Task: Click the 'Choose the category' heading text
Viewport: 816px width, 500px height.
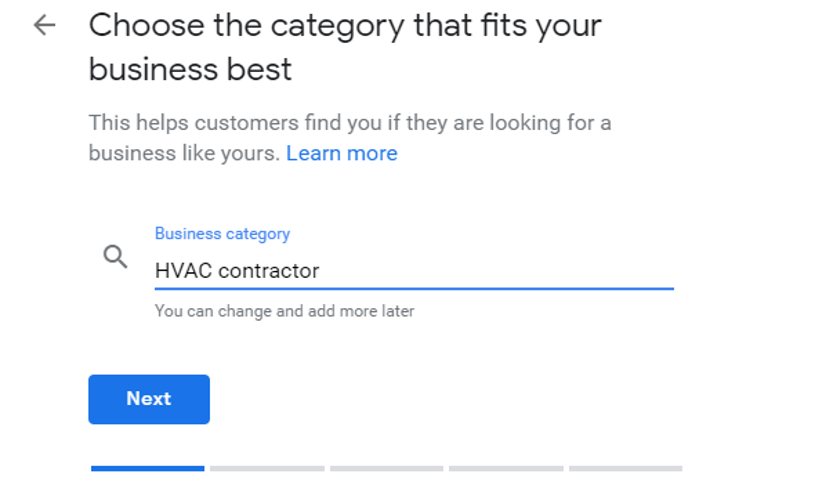Action: pyautogui.click(x=247, y=26)
